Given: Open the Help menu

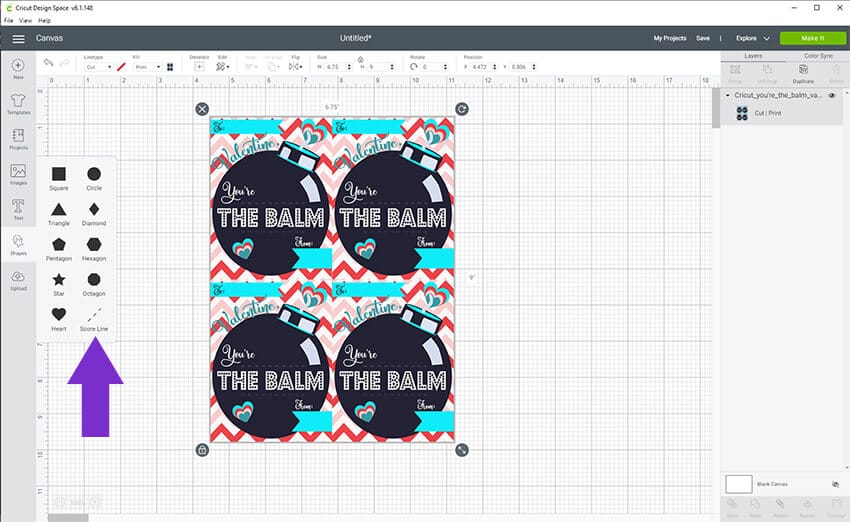Looking at the screenshot, I should point(44,21).
